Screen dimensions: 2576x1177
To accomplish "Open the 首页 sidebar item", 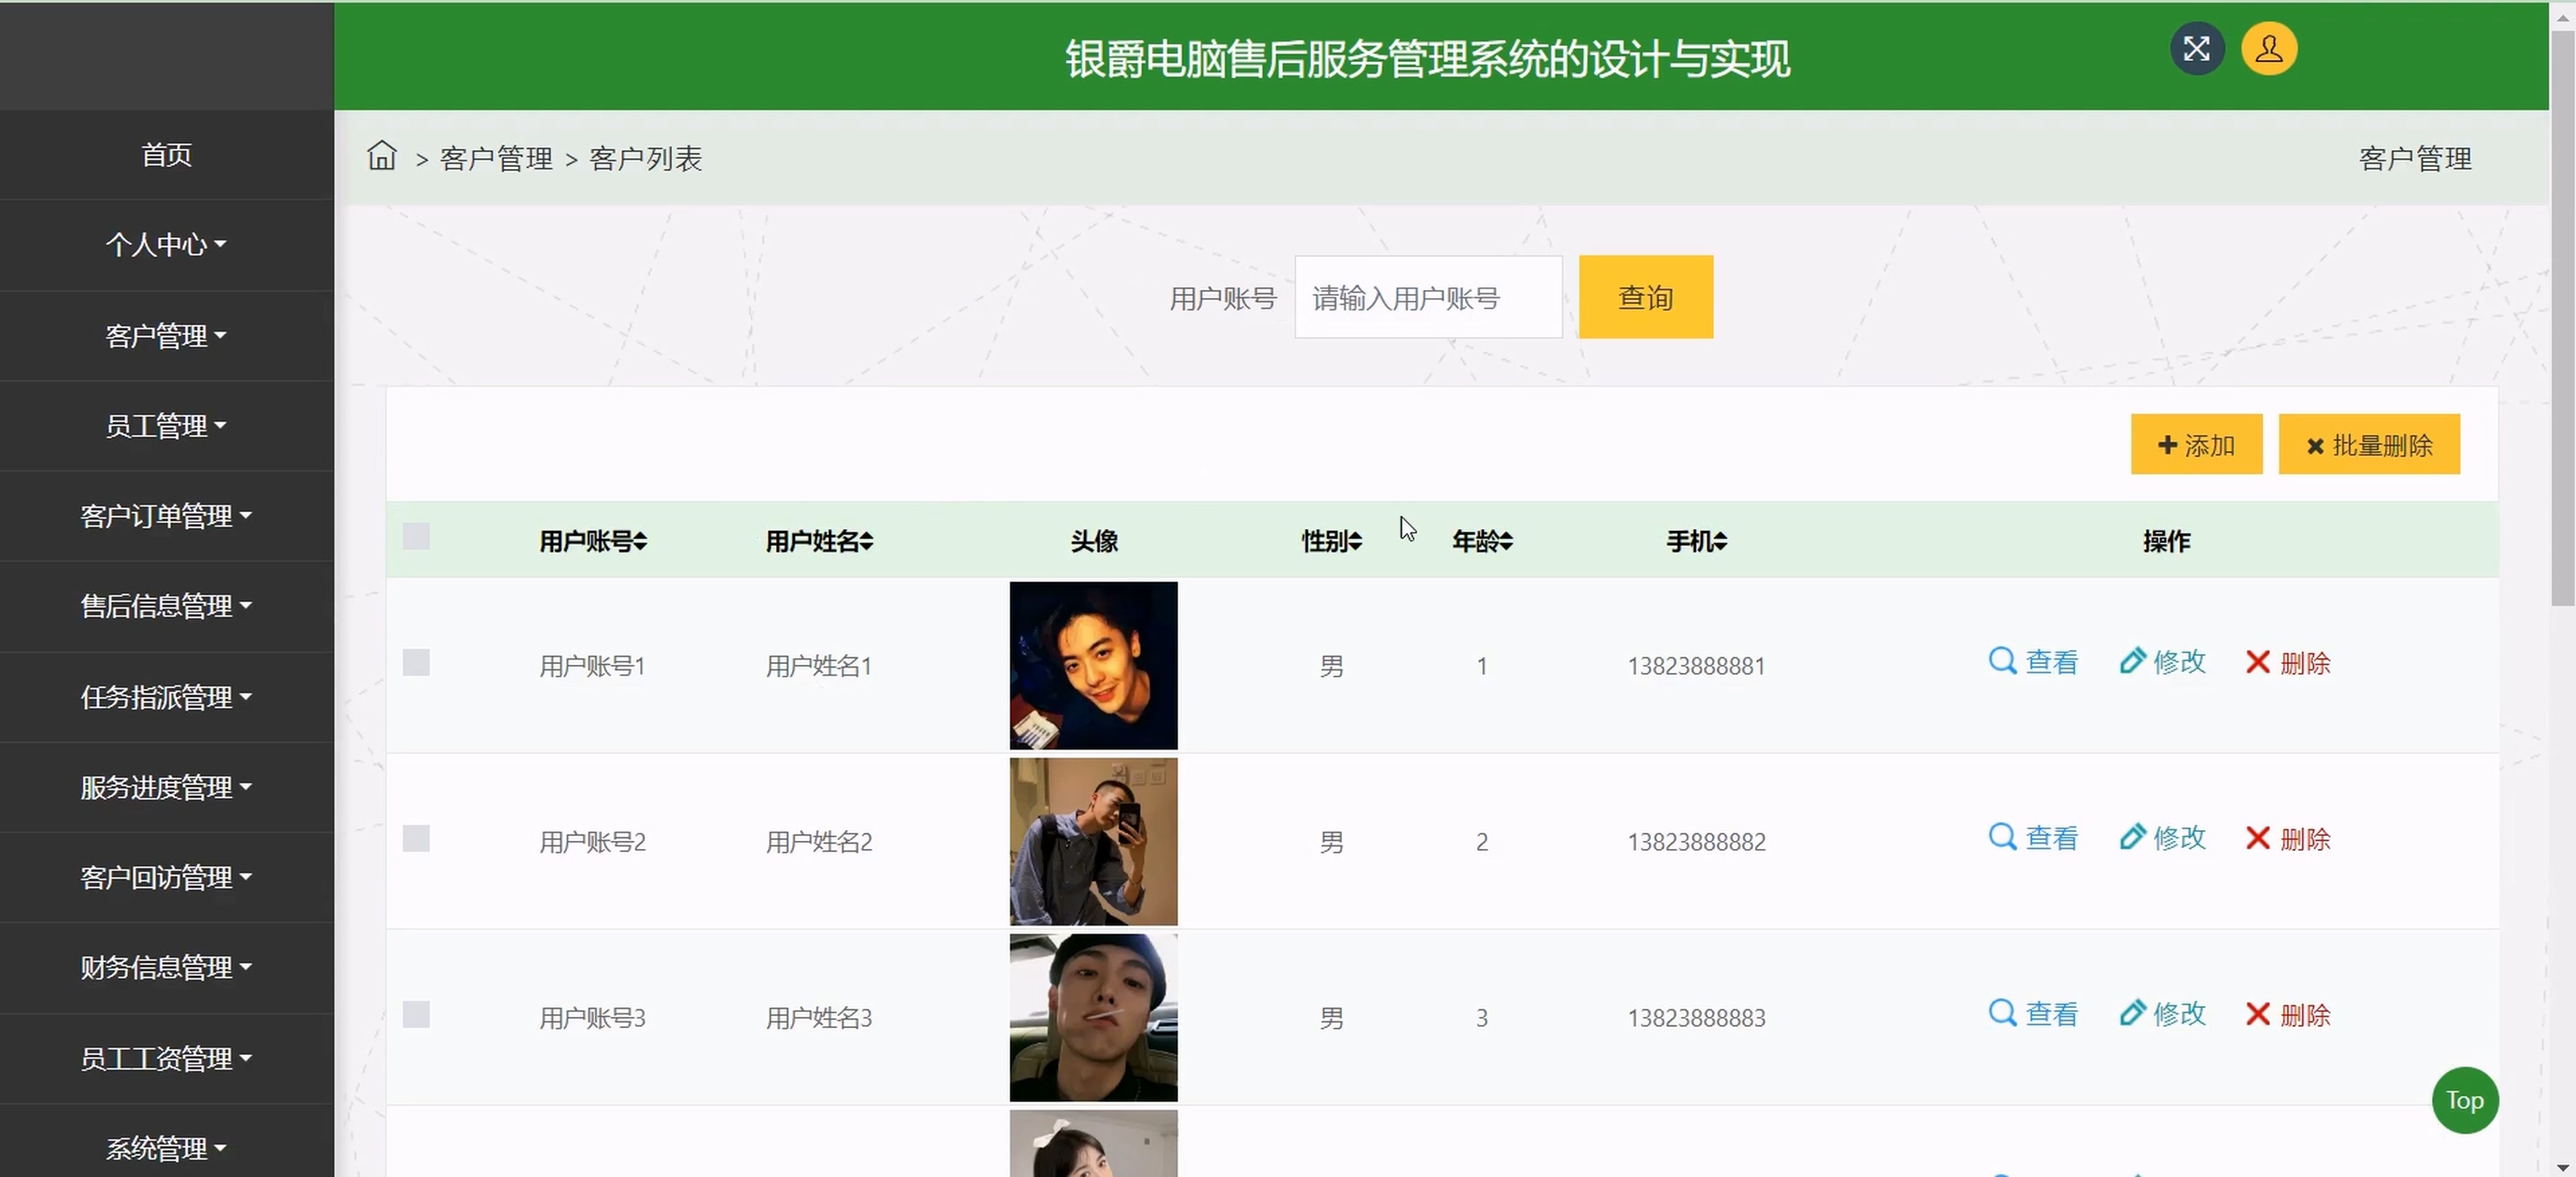I will pos(166,154).
